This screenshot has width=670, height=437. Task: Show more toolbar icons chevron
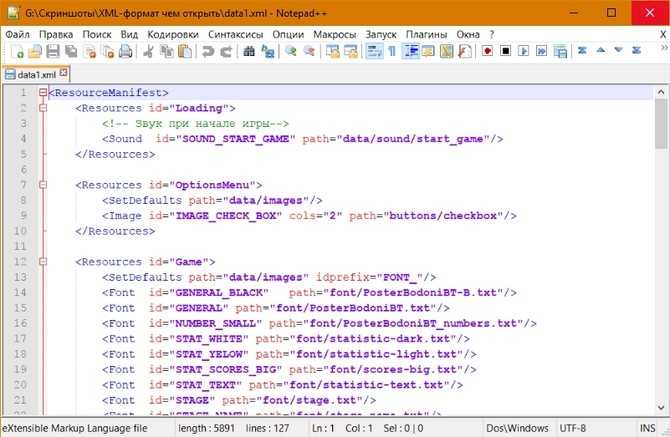coord(664,47)
